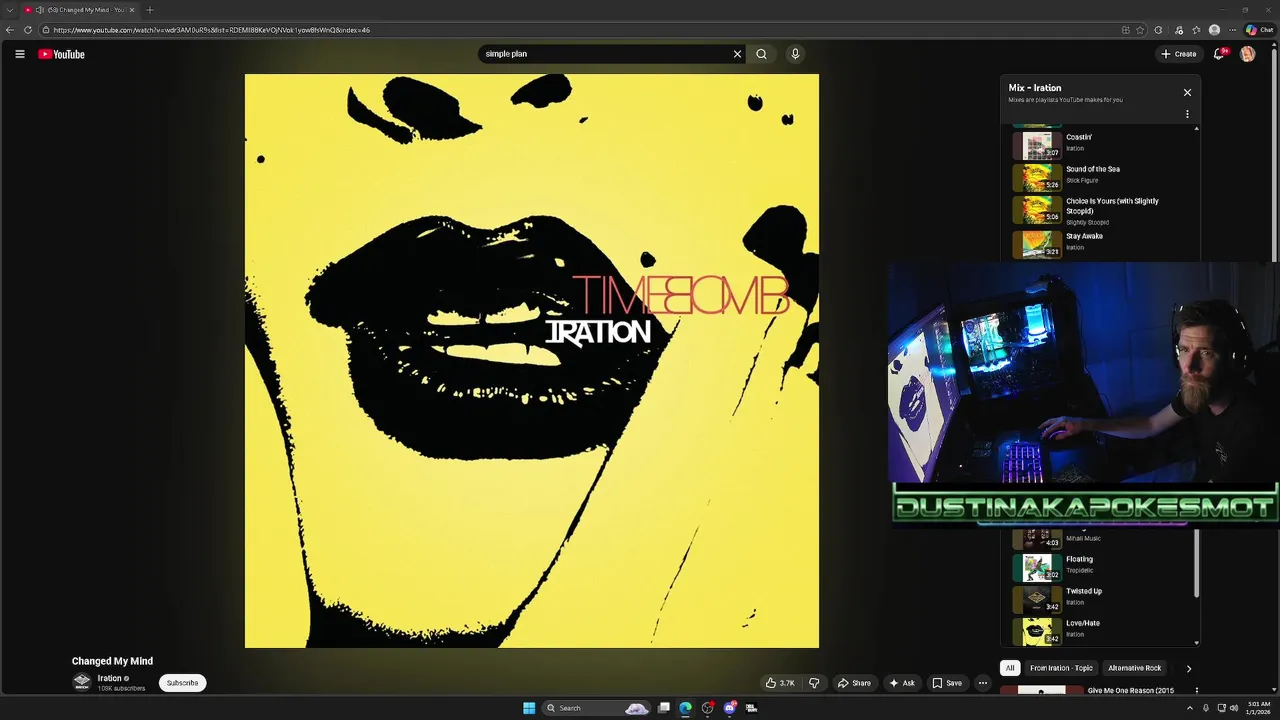Go to the YouTube home logo
This screenshot has width=1280, height=720.
pyautogui.click(x=61, y=54)
